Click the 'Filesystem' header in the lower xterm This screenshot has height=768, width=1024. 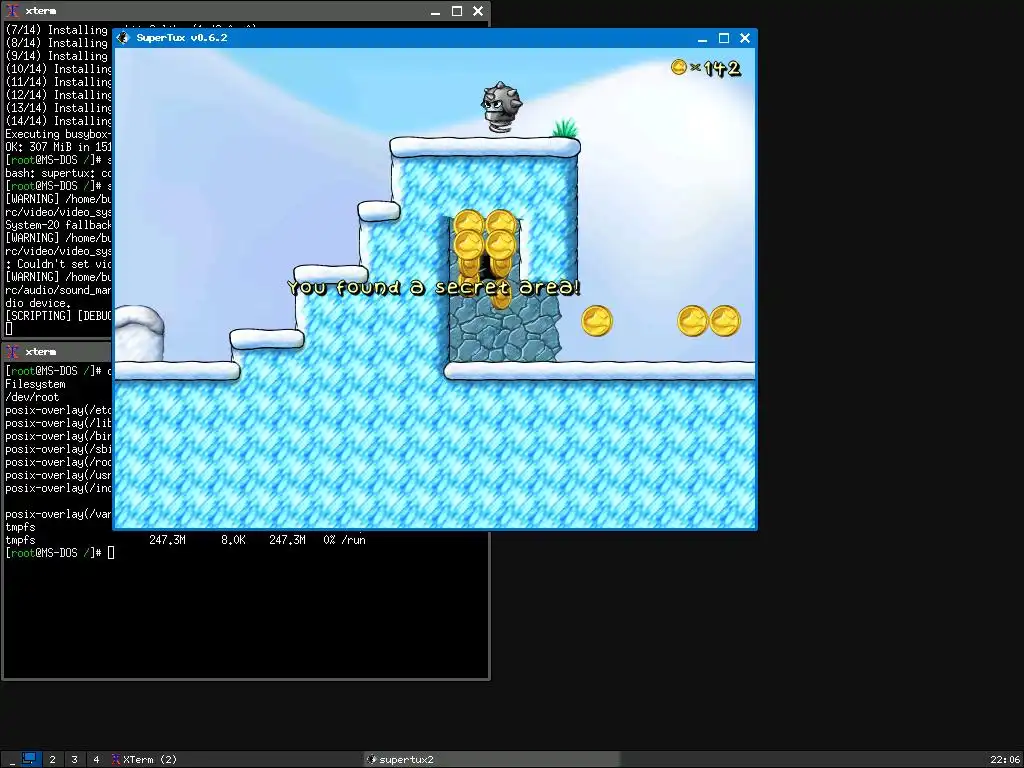click(x=35, y=384)
